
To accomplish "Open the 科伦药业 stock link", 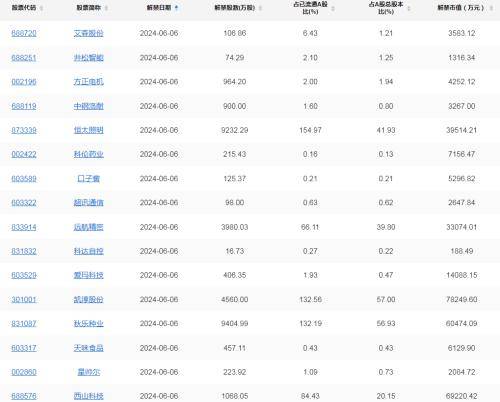I will [88, 154].
